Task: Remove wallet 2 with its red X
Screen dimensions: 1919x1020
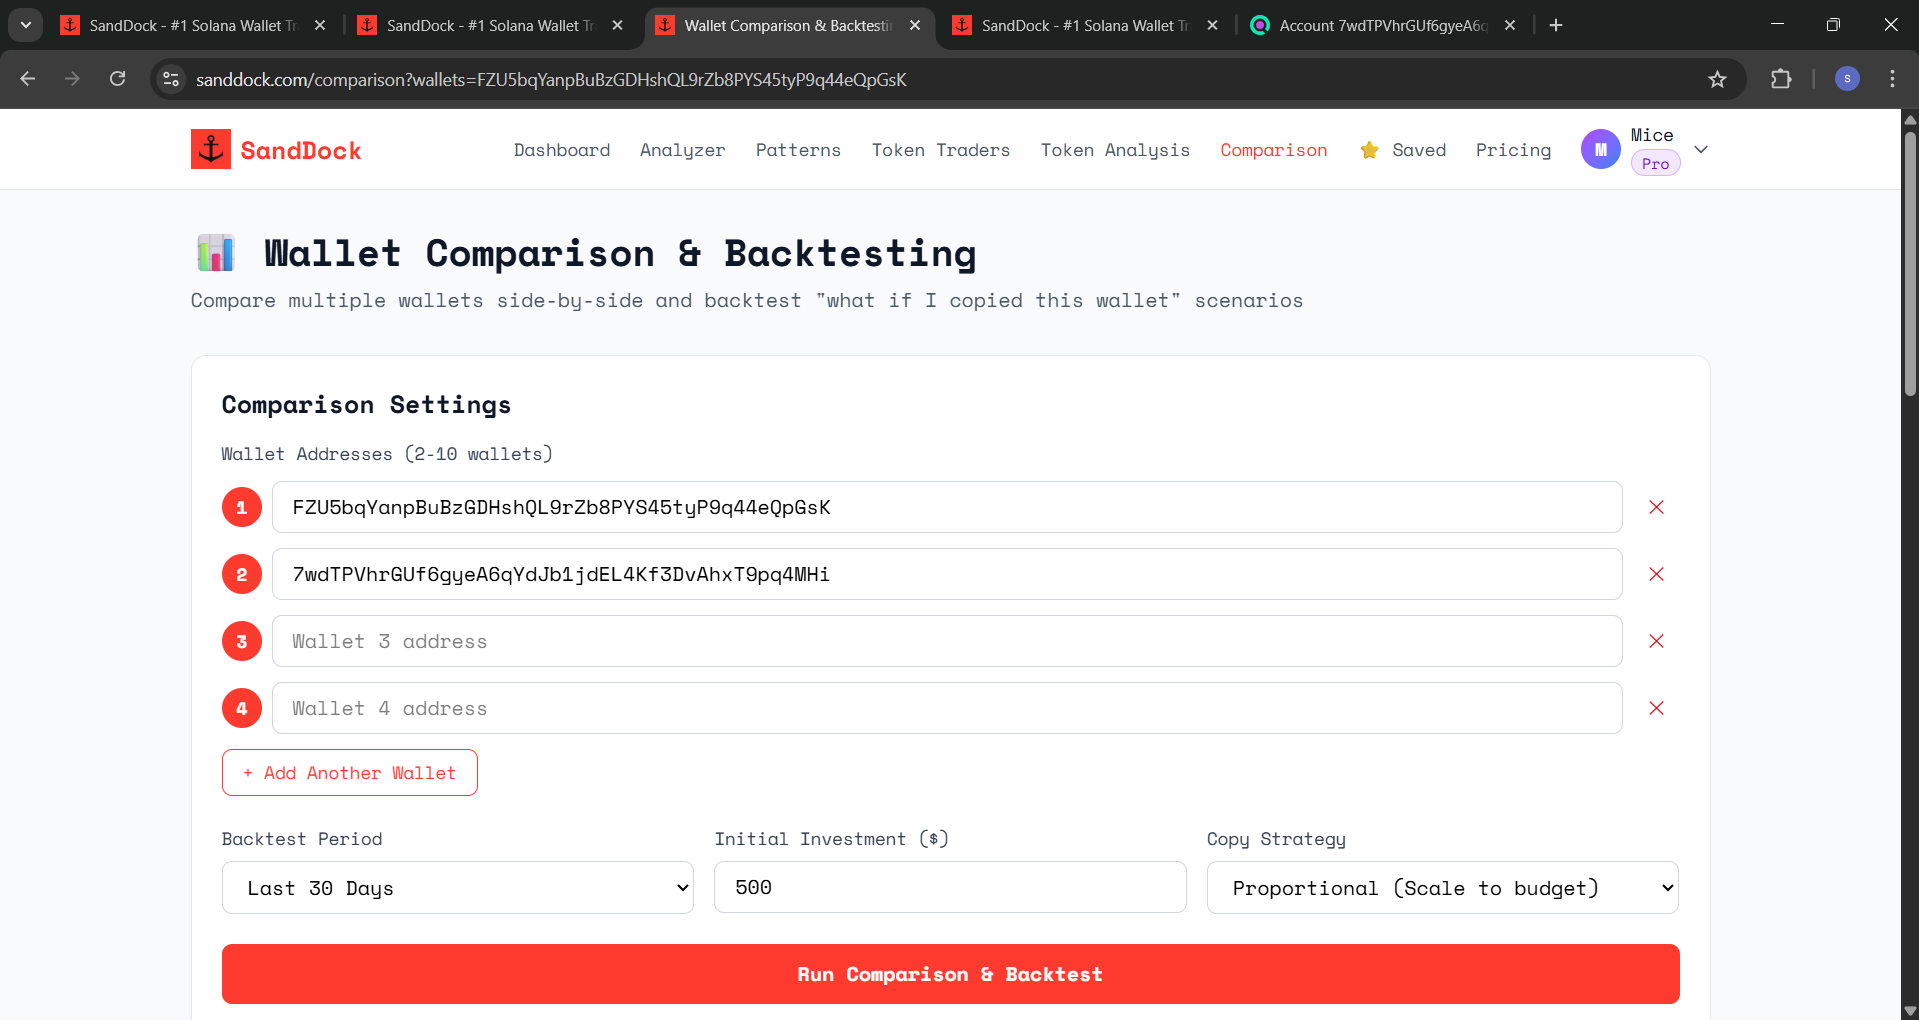Action: coord(1656,574)
